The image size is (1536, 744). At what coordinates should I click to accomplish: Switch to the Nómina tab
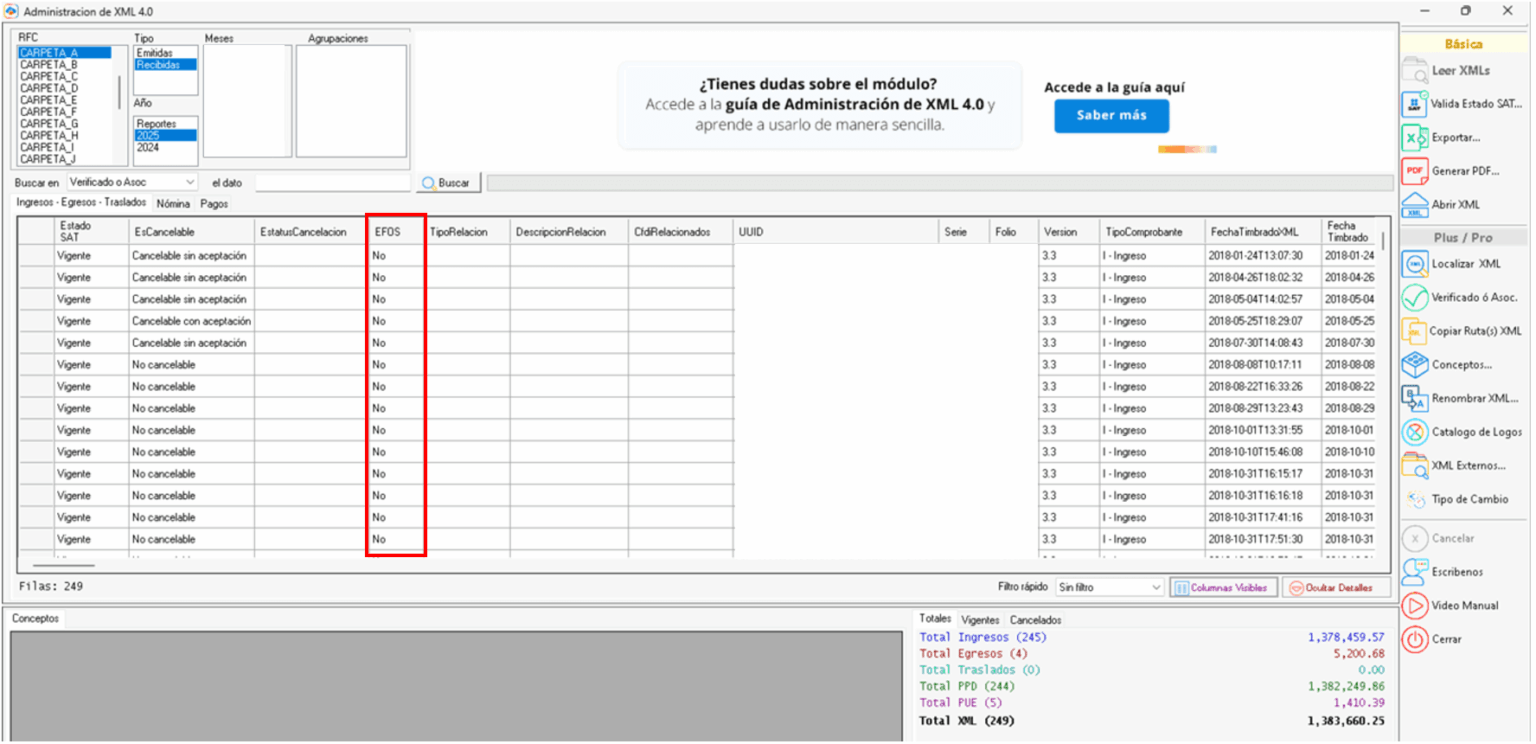[173, 203]
